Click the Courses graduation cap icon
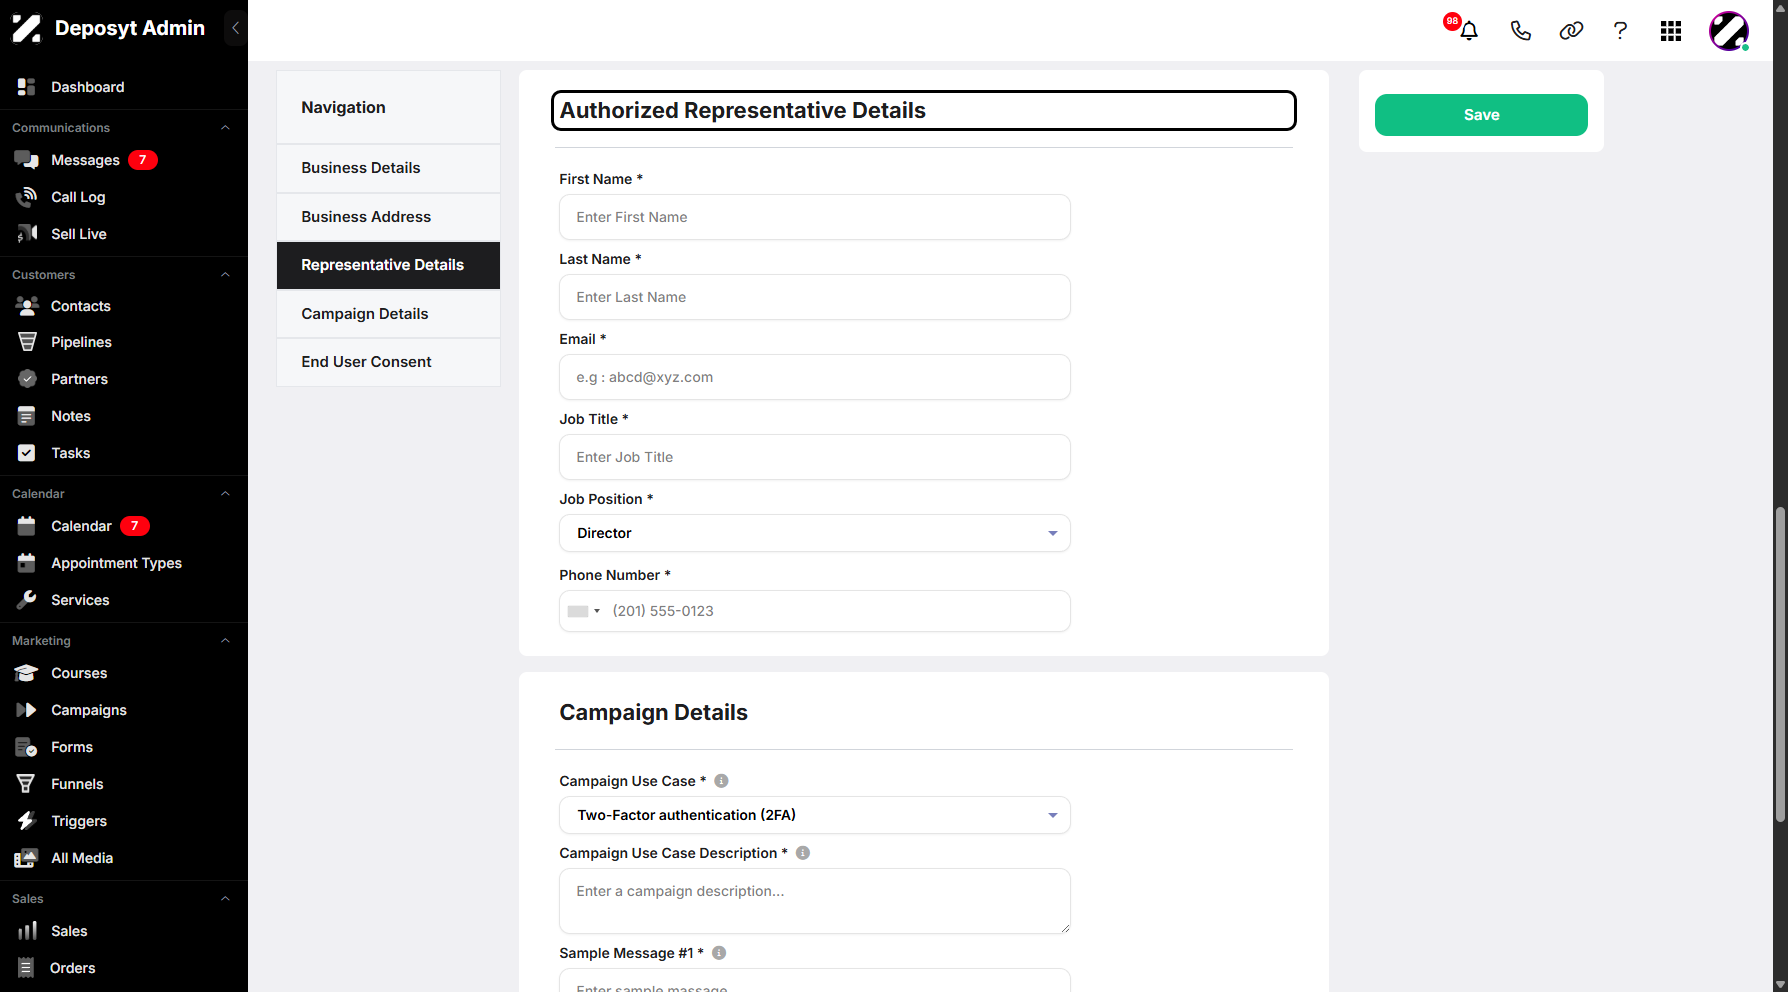 pos(27,673)
